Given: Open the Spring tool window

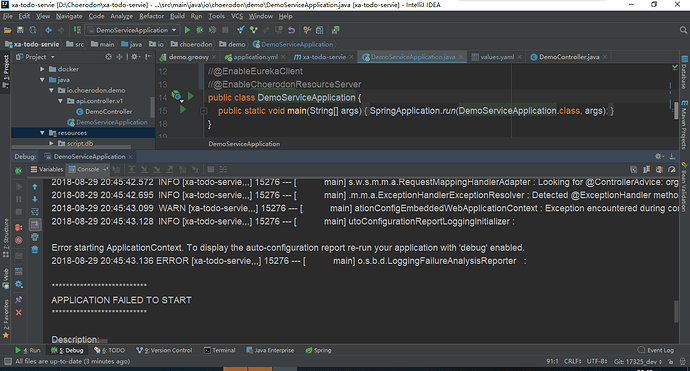Looking at the screenshot, I should click(x=318, y=350).
